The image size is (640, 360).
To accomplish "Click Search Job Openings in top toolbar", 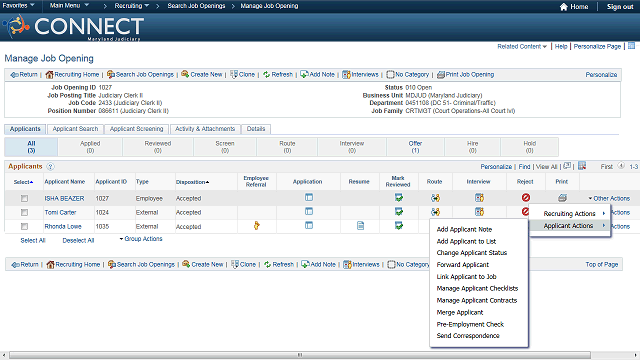I will (140, 75).
